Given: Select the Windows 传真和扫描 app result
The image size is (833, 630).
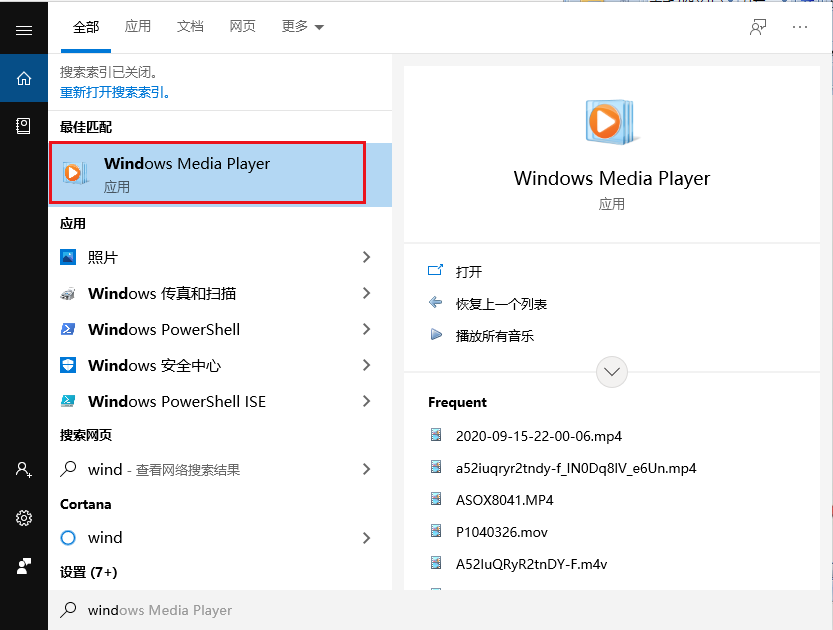Looking at the screenshot, I should [x=220, y=293].
